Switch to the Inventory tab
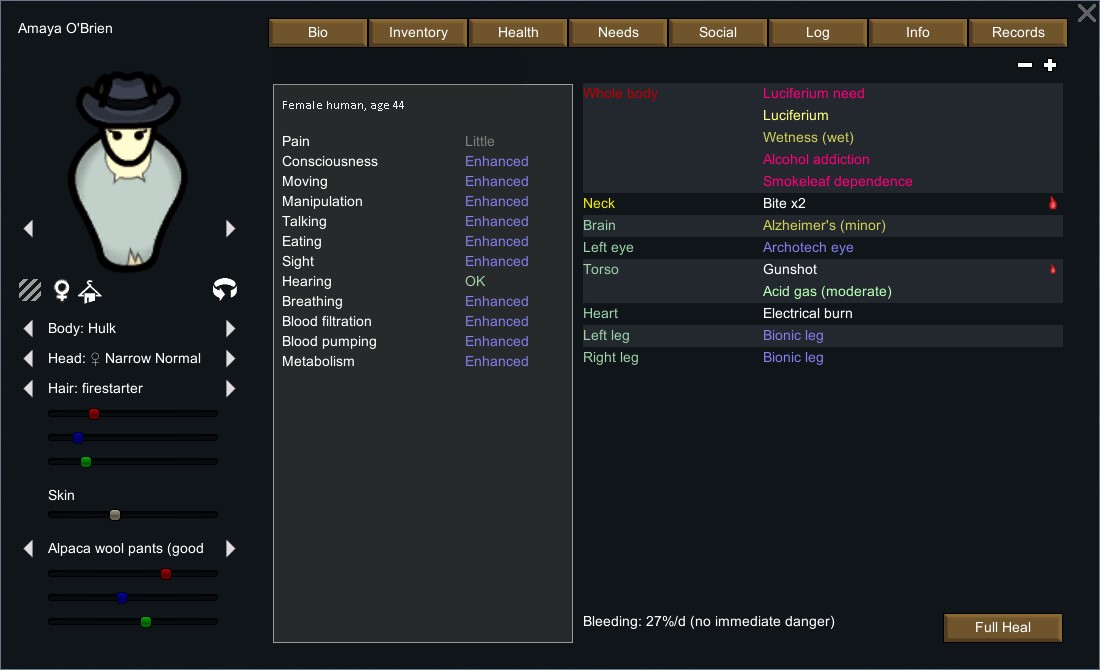The width and height of the screenshot is (1100, 670). click(x=418, y=32)
